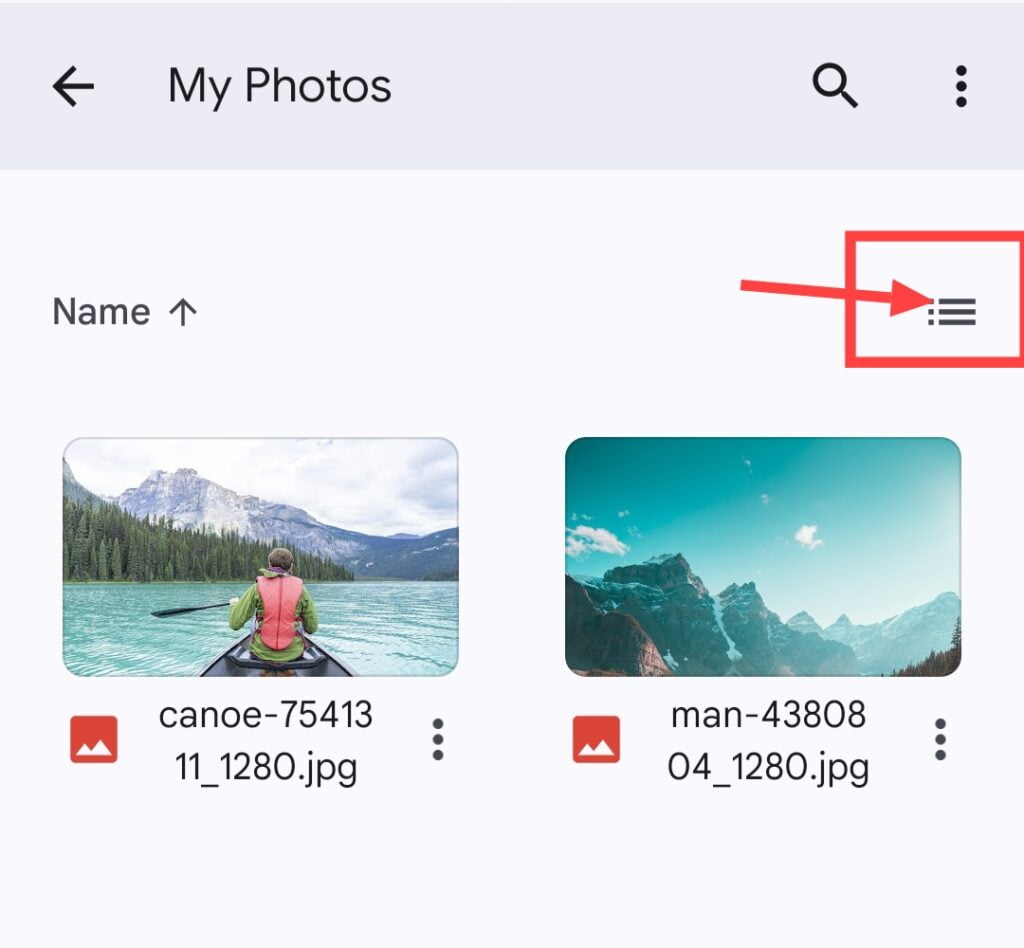Select the file name canoe-7541311_1280.jpg
The image size is (1024, 948).
click(266, 741)
